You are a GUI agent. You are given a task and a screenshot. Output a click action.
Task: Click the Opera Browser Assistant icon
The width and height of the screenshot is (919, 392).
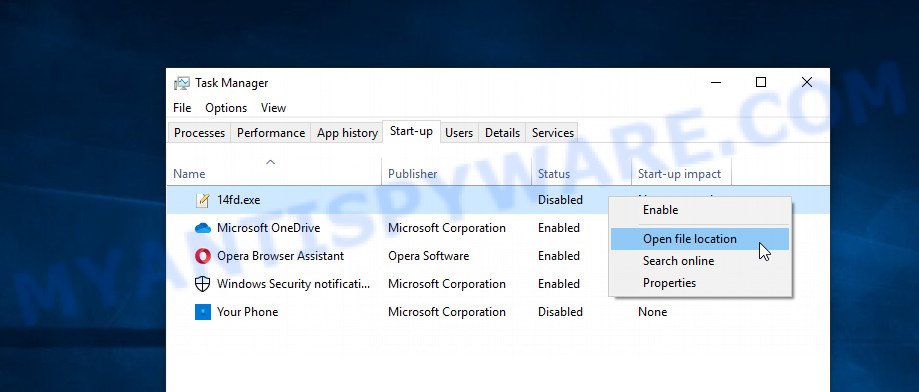[x=203, y=256]
